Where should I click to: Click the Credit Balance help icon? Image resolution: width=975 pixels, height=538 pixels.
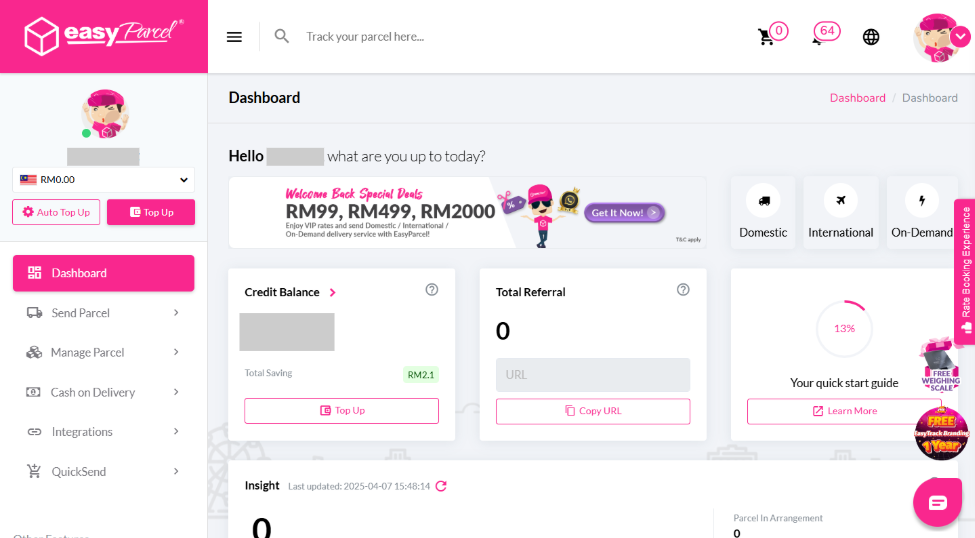click(x=432, y=290)
